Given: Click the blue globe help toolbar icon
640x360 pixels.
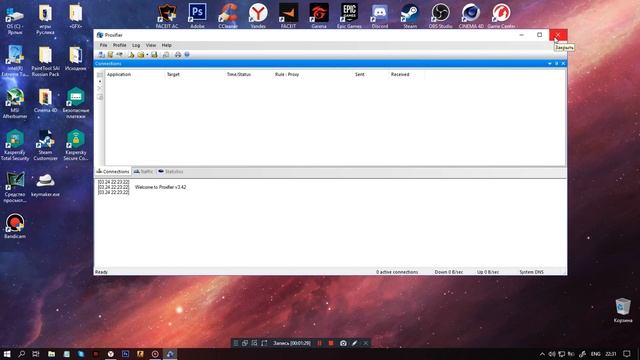Looking at the screenshot, I should point(187,54).
